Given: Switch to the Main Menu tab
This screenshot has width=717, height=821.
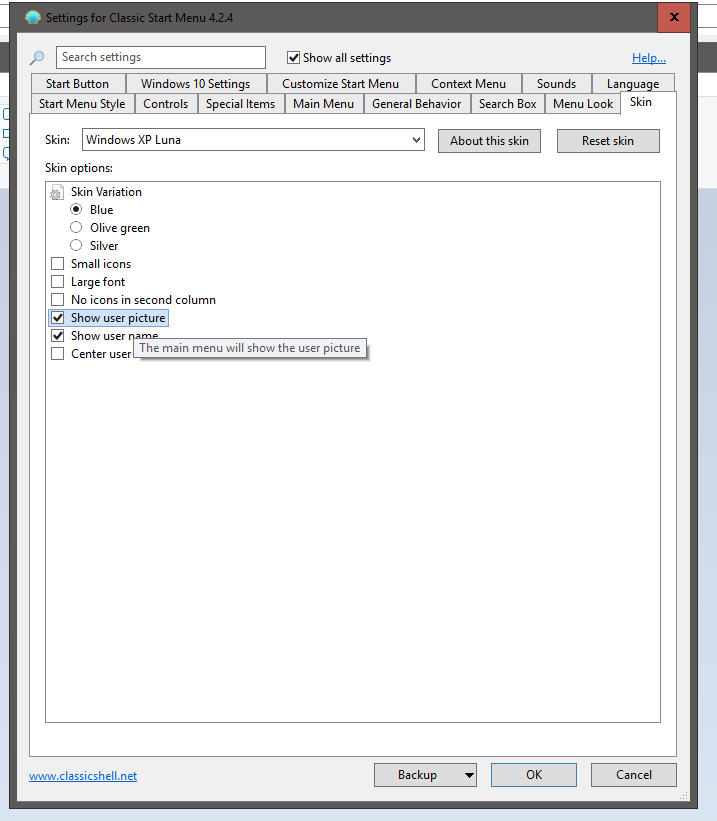Looking at the screenshot, I should pyautogui.click(x=324, y=104).
